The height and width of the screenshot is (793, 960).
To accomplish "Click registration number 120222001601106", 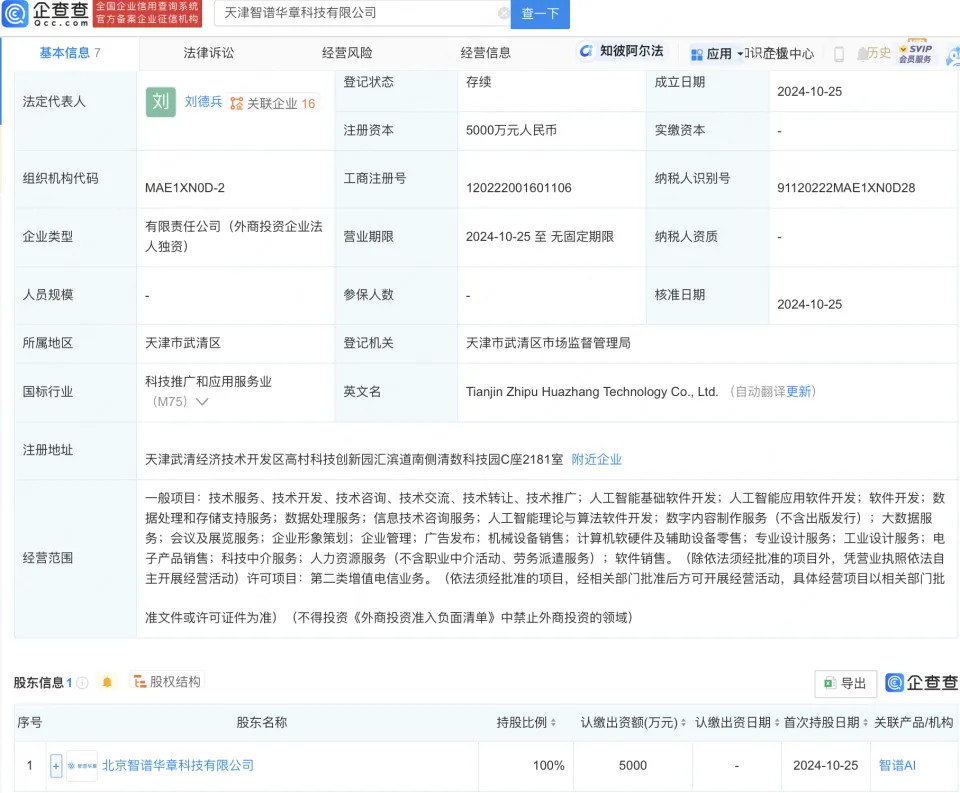I will tap(519, 188).
